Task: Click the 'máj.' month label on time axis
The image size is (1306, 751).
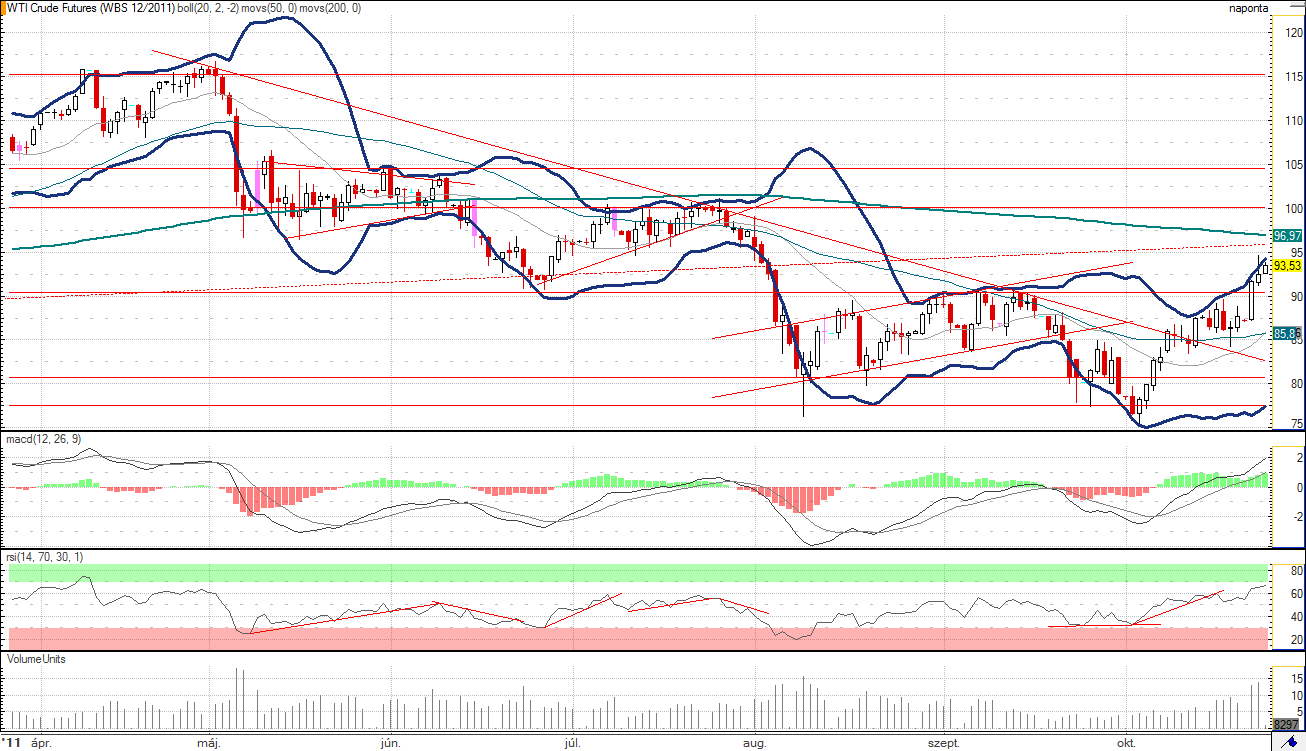Action: 209,743
